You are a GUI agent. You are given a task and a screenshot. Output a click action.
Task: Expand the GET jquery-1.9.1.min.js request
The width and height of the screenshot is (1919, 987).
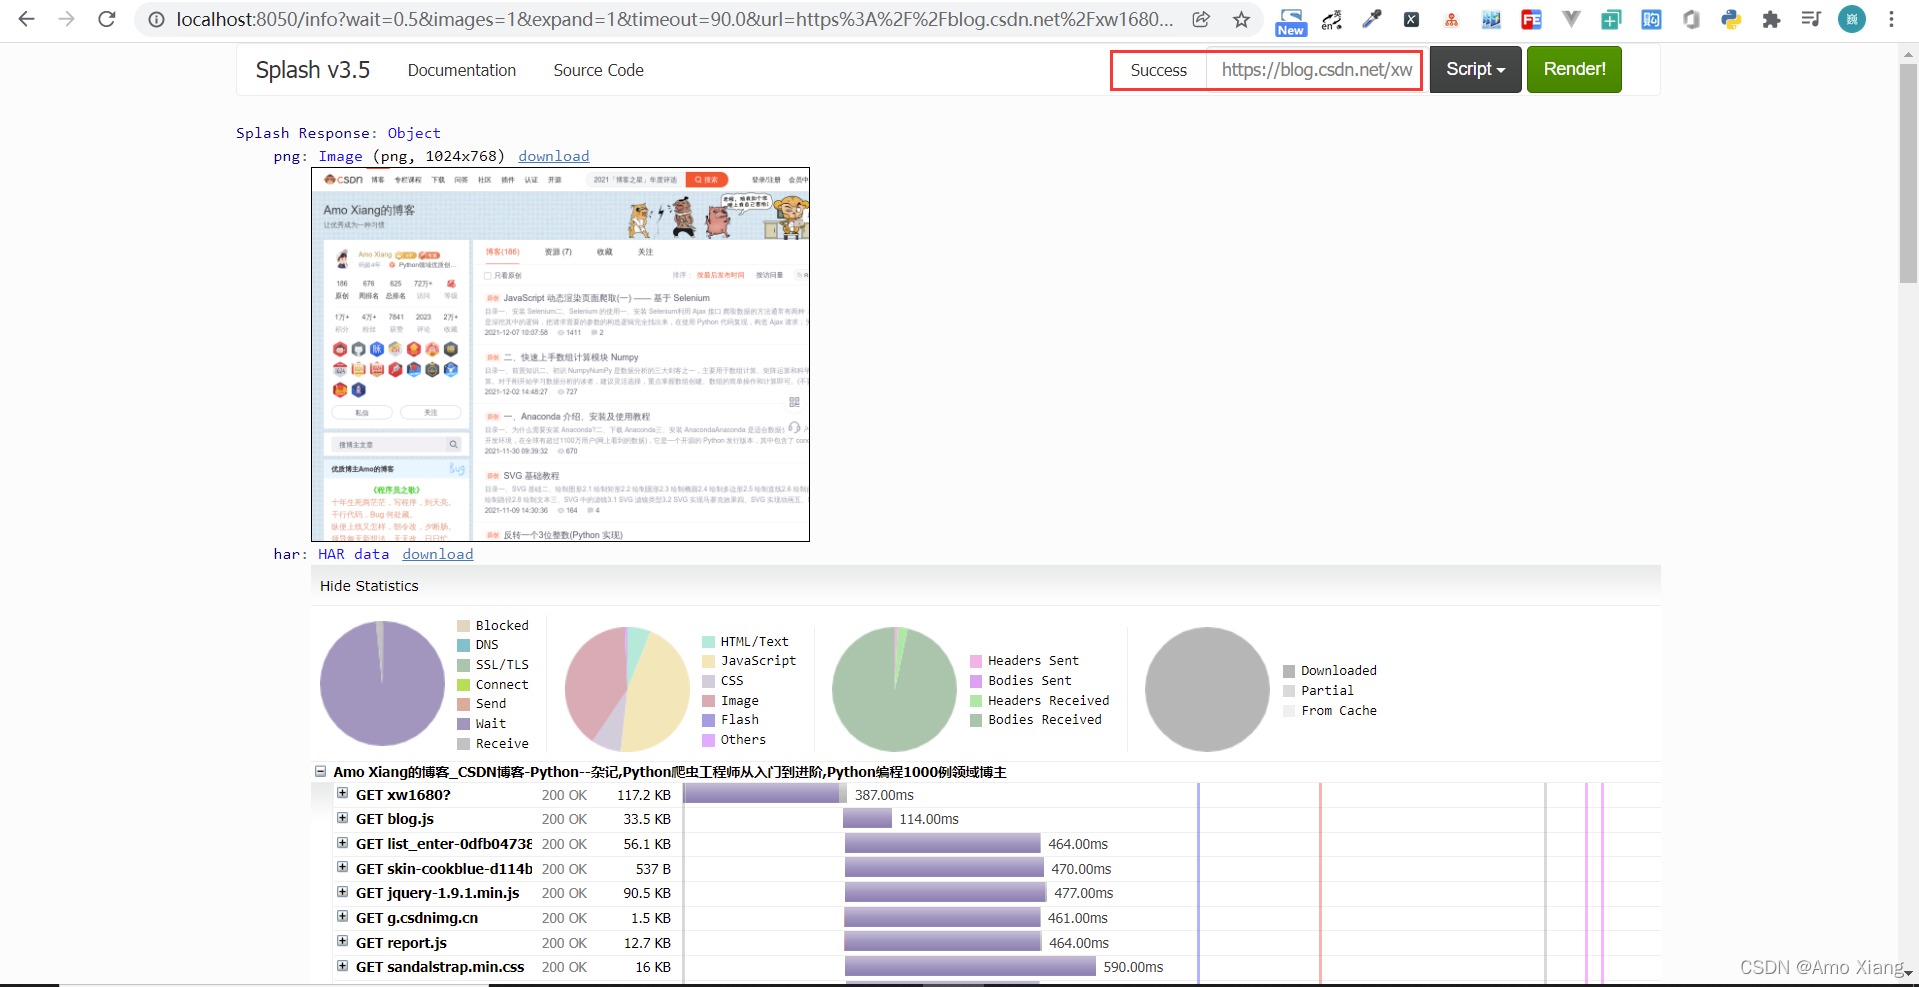[x=342, y=891]
